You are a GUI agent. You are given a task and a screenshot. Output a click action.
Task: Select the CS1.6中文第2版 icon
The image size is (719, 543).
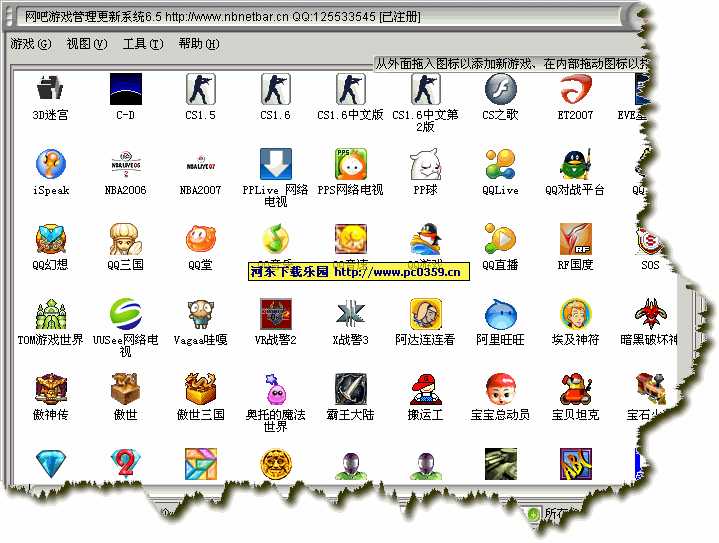[426, 89]
